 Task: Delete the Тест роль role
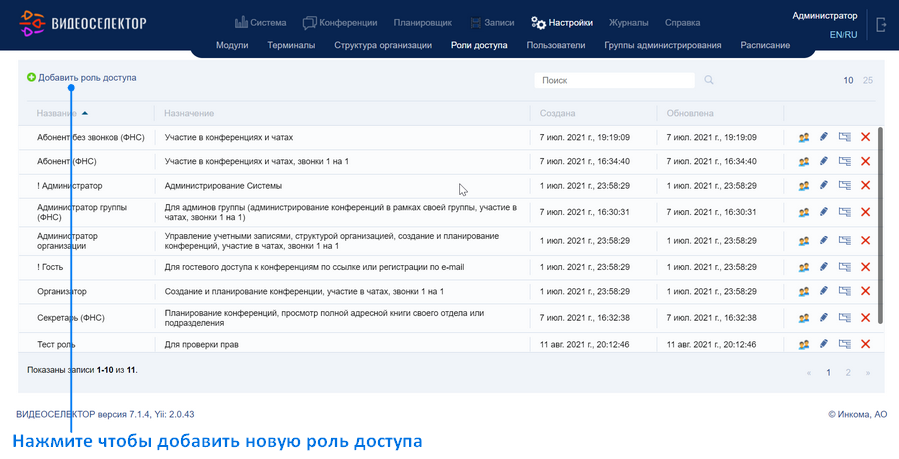point(866,344)
